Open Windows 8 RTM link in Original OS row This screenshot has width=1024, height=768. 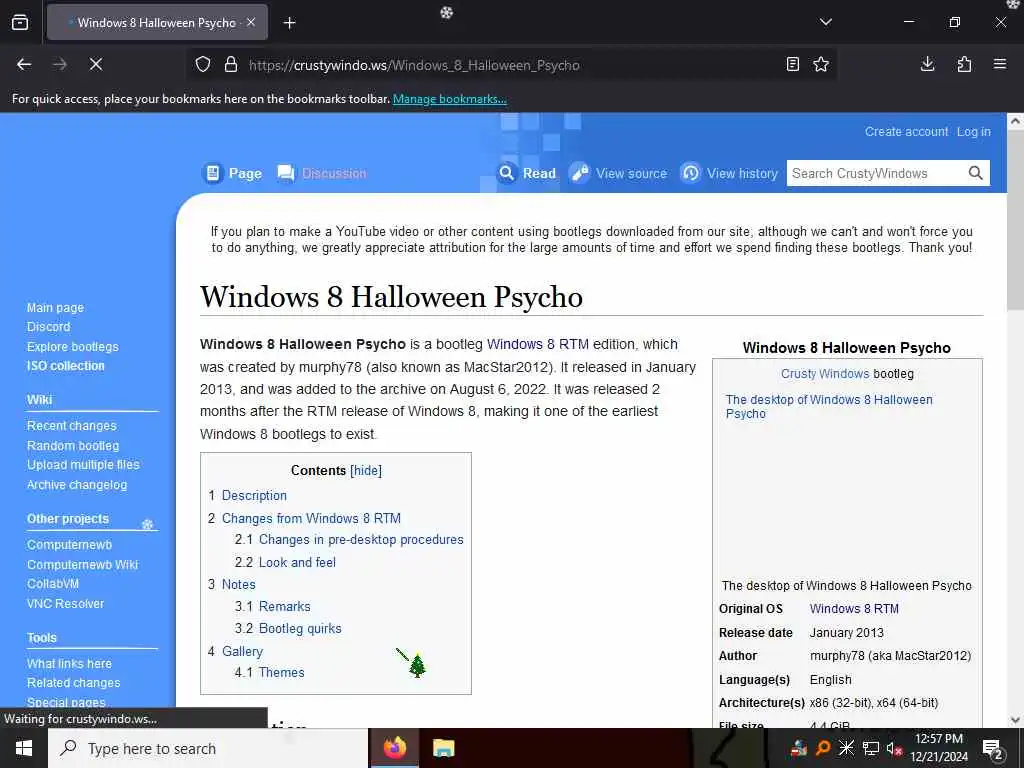click(854, 609)
